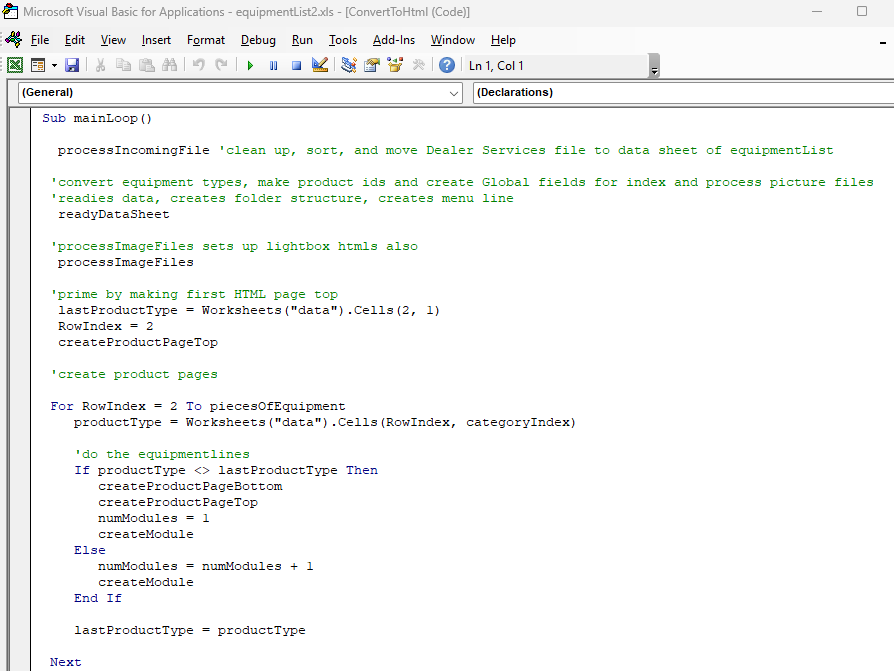Screen dimensions: 894x671
Task: Pause execution with the Break icon
Action: 273,65
